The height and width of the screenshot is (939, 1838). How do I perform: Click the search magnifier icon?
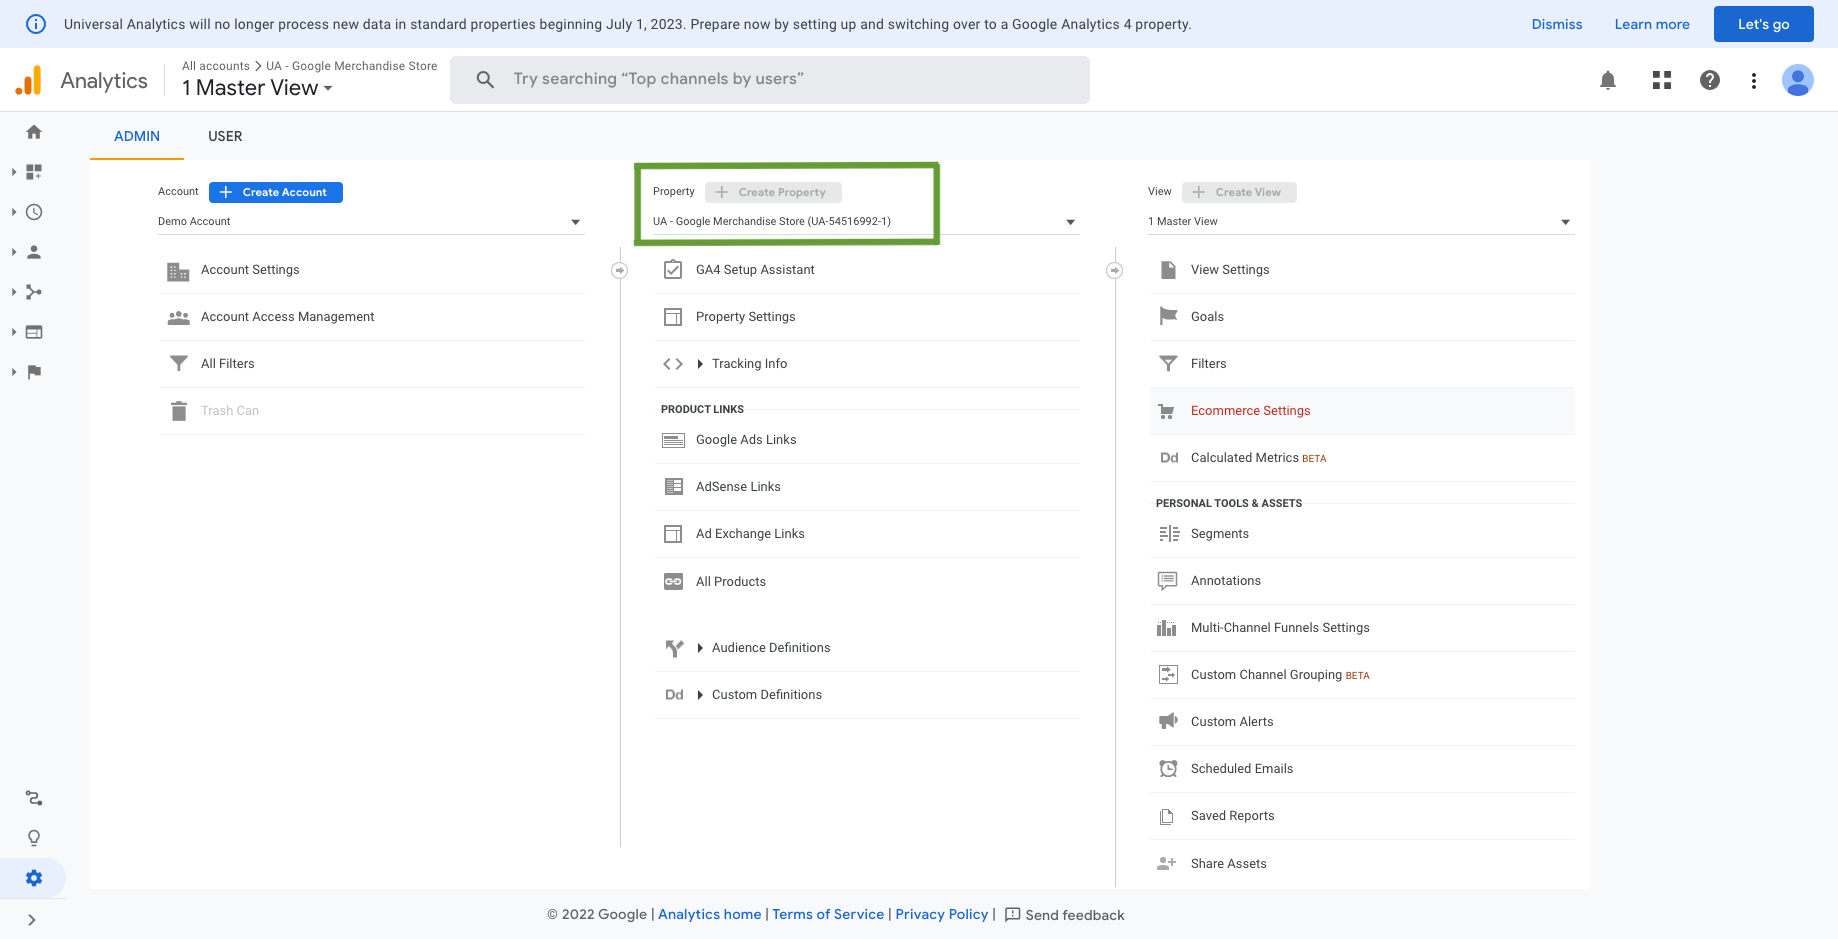click(x=485, y=79)
